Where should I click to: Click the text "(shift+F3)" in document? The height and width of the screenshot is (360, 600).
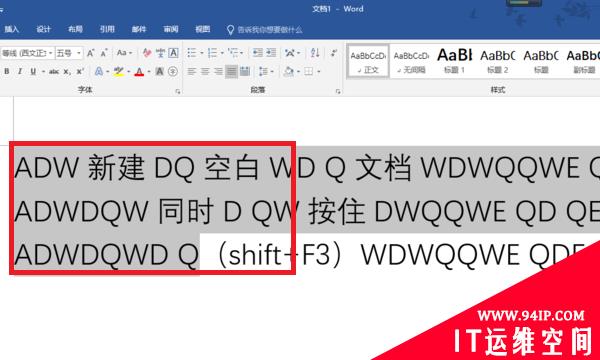(x=279, y=255)
